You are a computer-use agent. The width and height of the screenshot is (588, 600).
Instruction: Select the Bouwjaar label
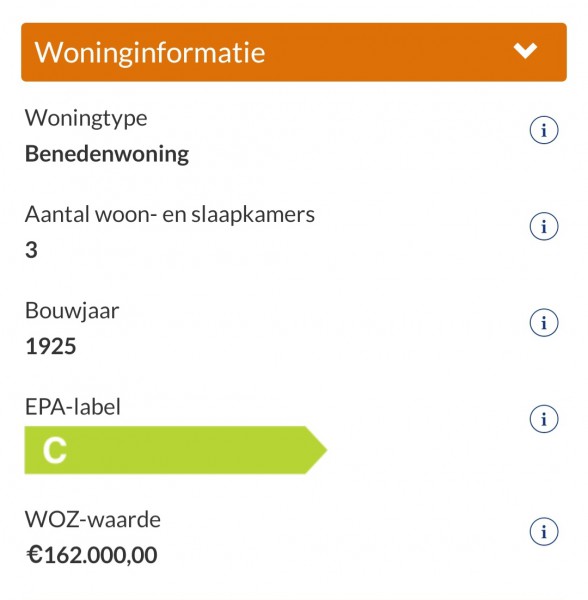pyautogui.click(x=72, y=311)
